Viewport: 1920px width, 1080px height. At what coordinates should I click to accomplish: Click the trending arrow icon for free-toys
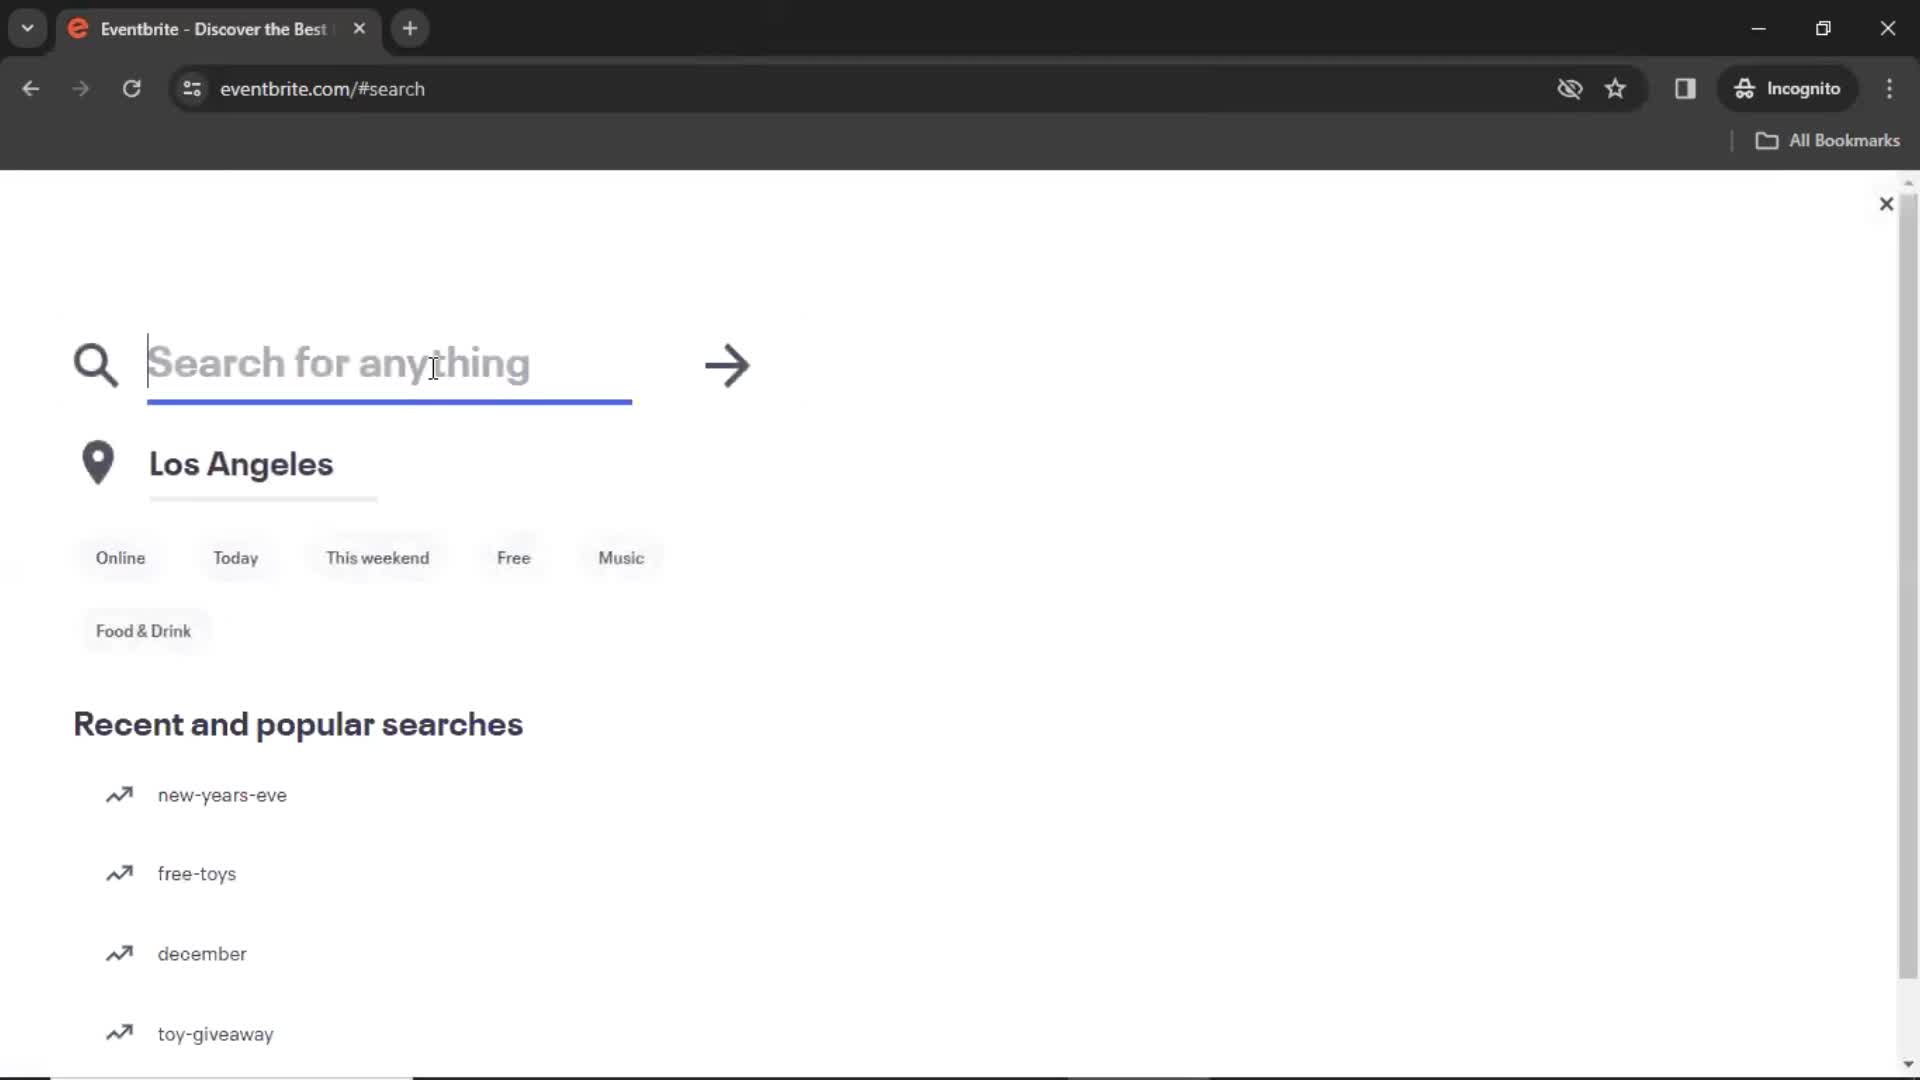[119, 873]
